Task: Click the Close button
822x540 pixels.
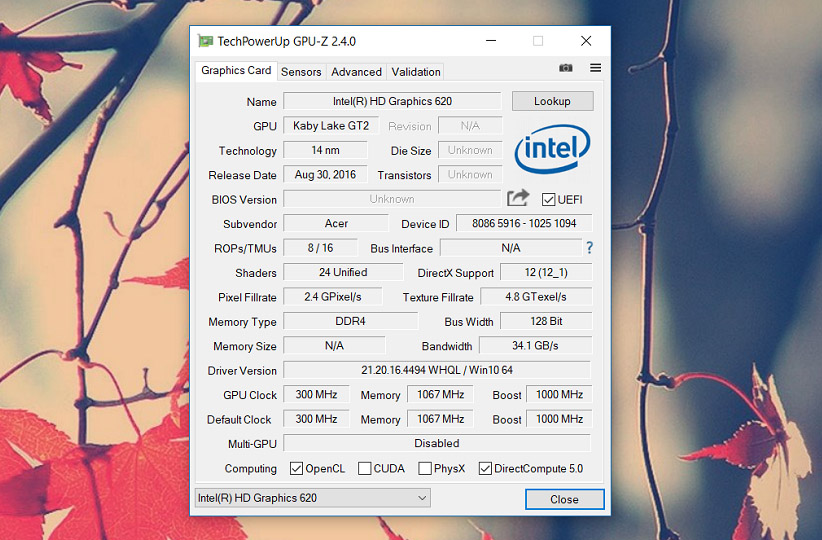Action: (x=565, y=499)
